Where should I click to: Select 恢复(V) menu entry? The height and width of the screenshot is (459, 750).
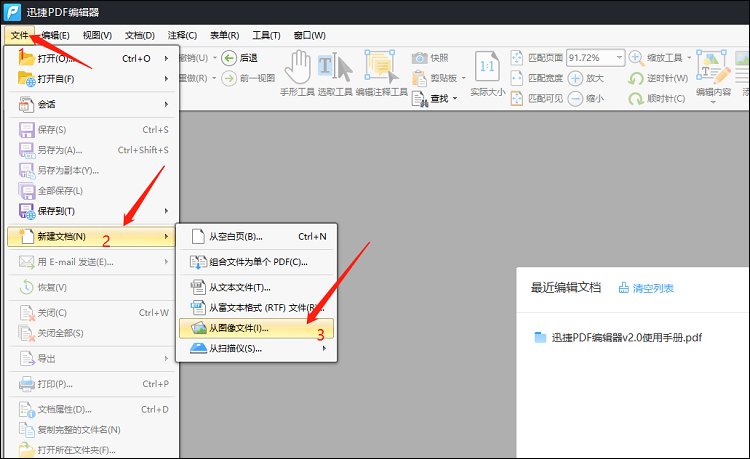click(93, 287)
